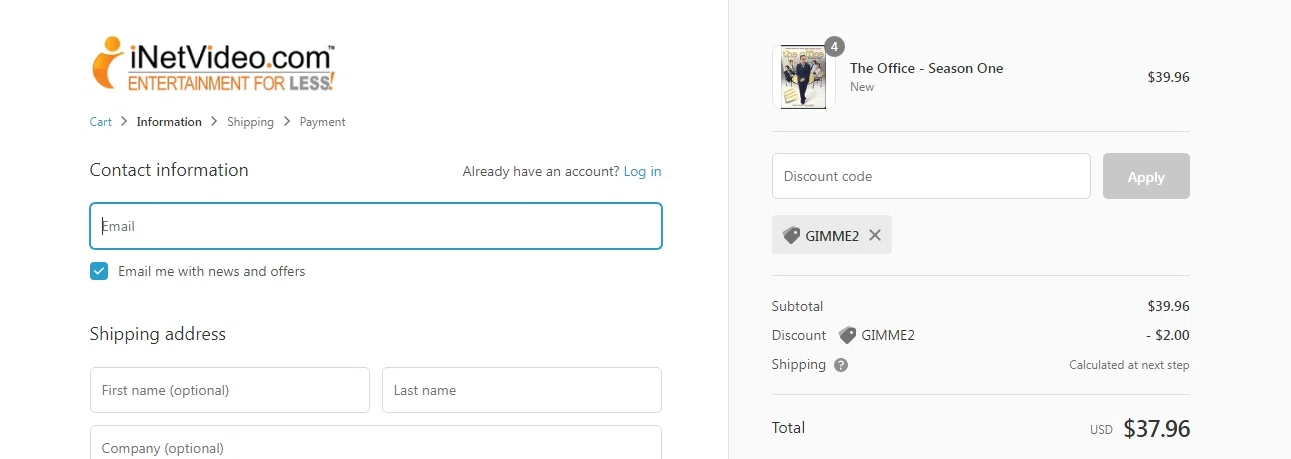This screenshot has height=459, width=1291.
Task: Go back to Cart breadcrumb
Action: click(101, 122)
